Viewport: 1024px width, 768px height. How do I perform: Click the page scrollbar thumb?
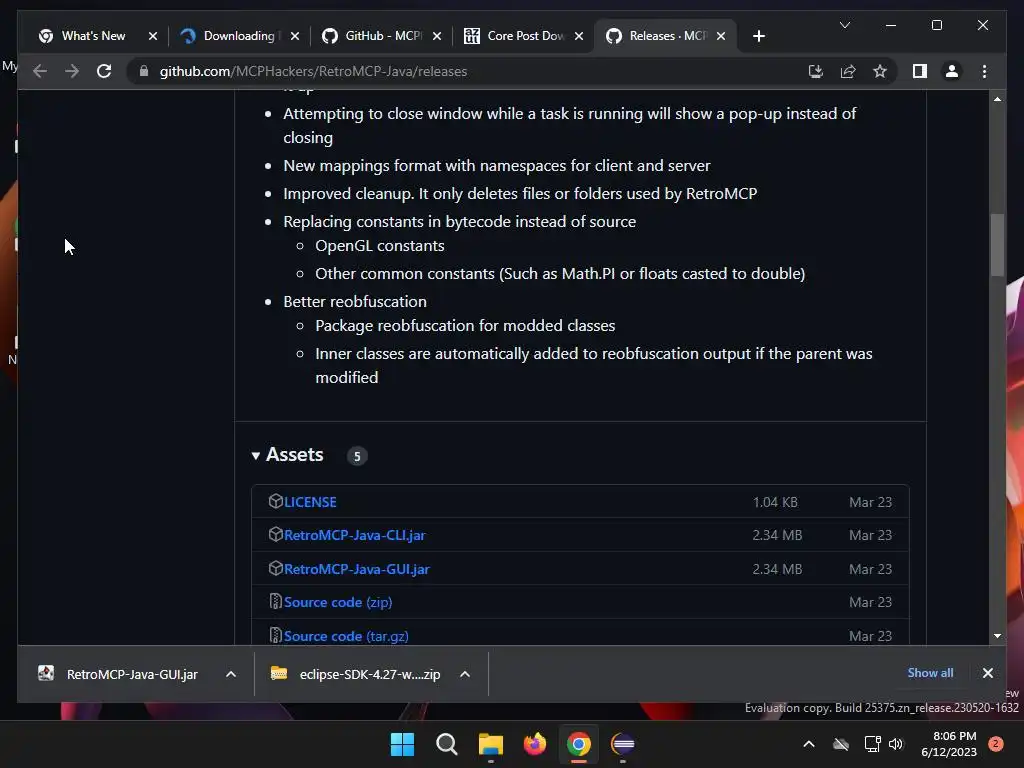point(997,245)
